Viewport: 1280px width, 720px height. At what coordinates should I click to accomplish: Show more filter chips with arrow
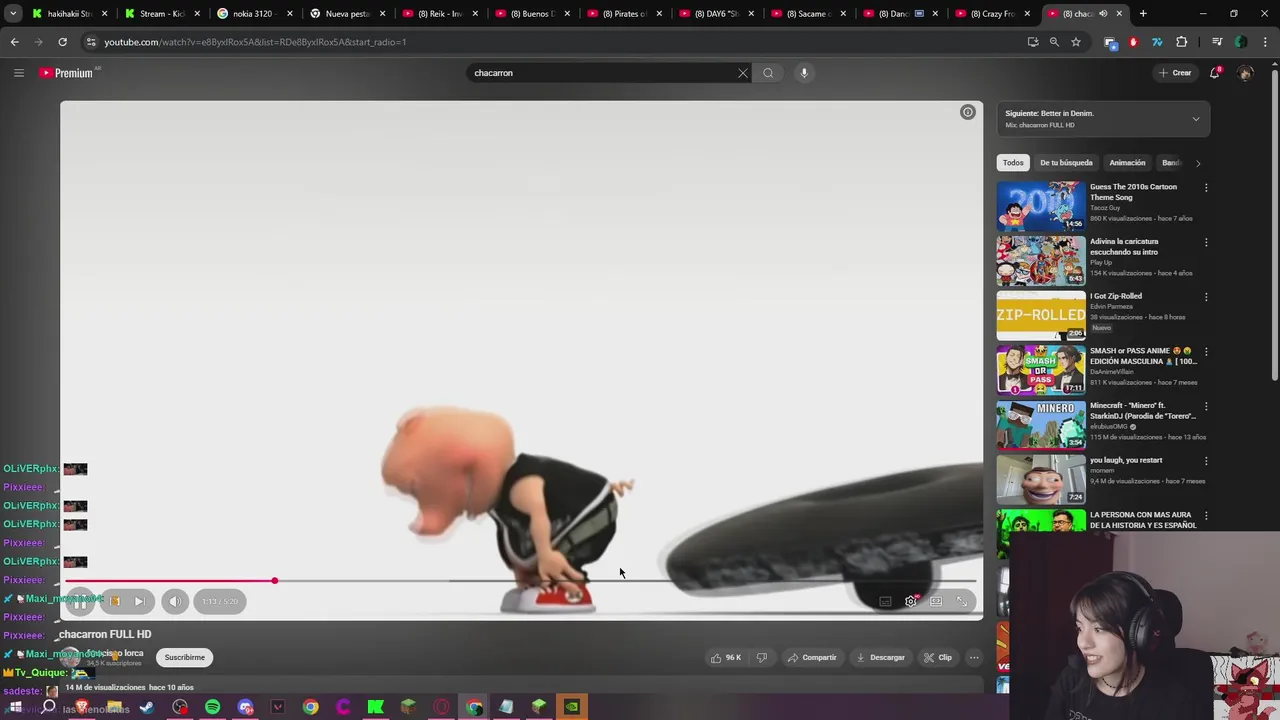click(1197, 163)
